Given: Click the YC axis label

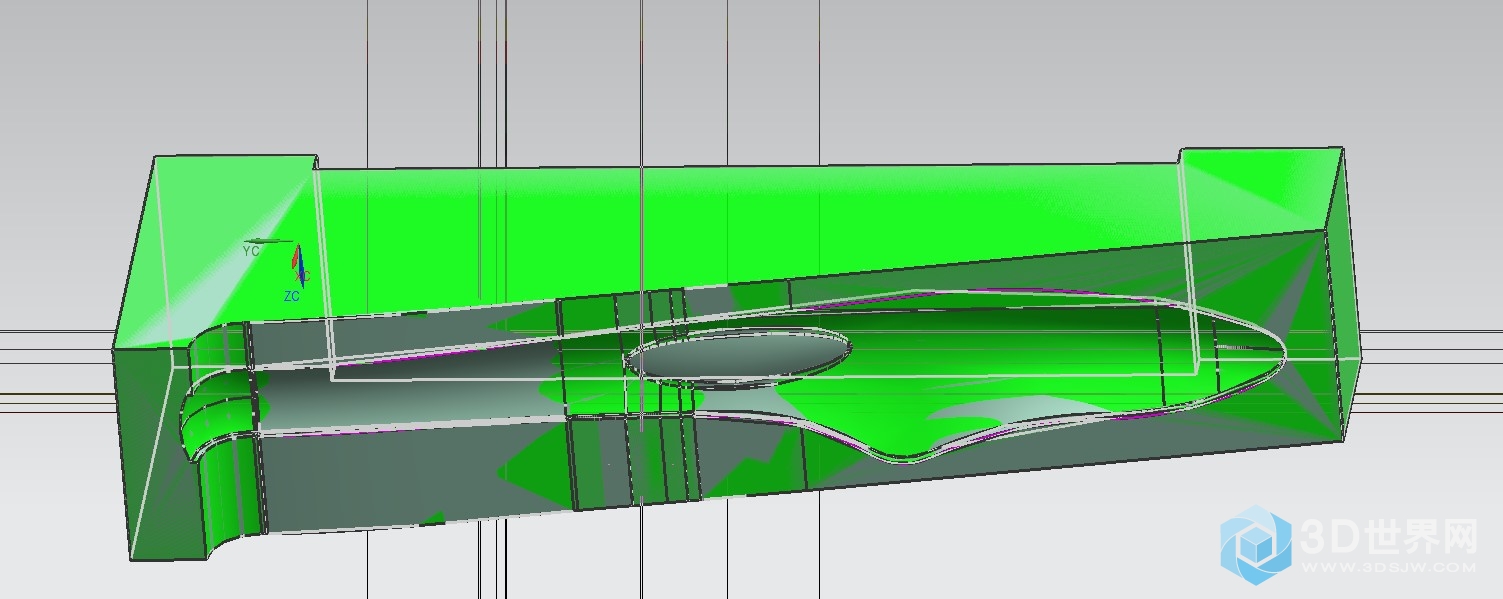Looking at the screenshot, I should pyautogui.click(x=251, y=252).
